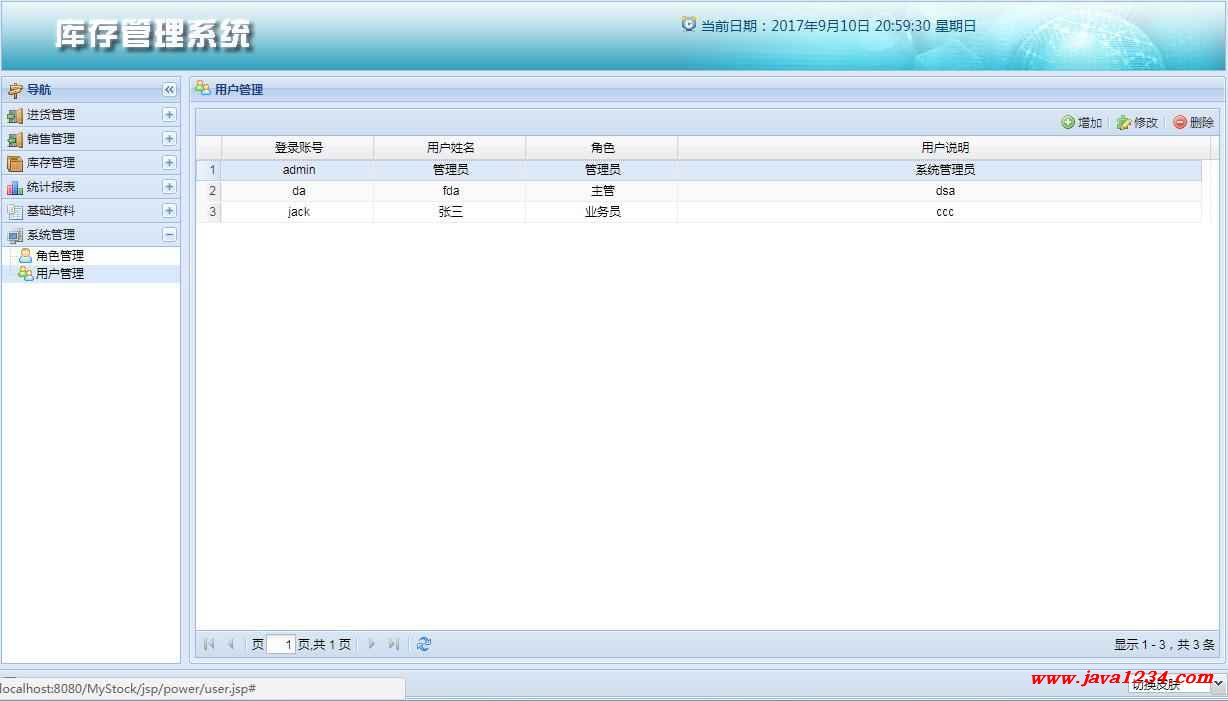Sort by the 登录账号 column header

(299, 148)
